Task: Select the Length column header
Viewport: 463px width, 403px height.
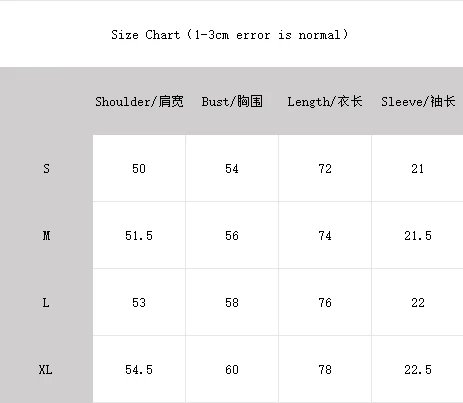Action: pos(325,101)
